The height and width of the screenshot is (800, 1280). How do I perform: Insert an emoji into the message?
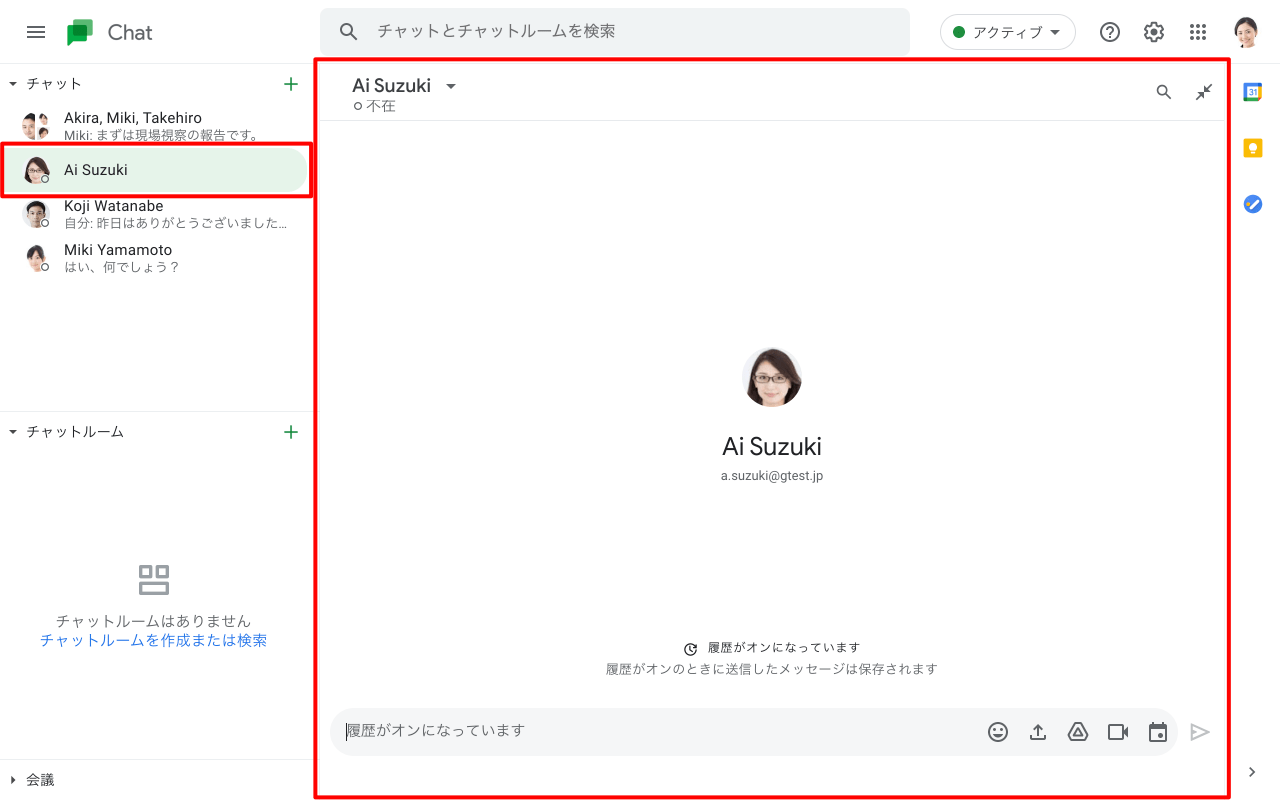coord(998,732)
